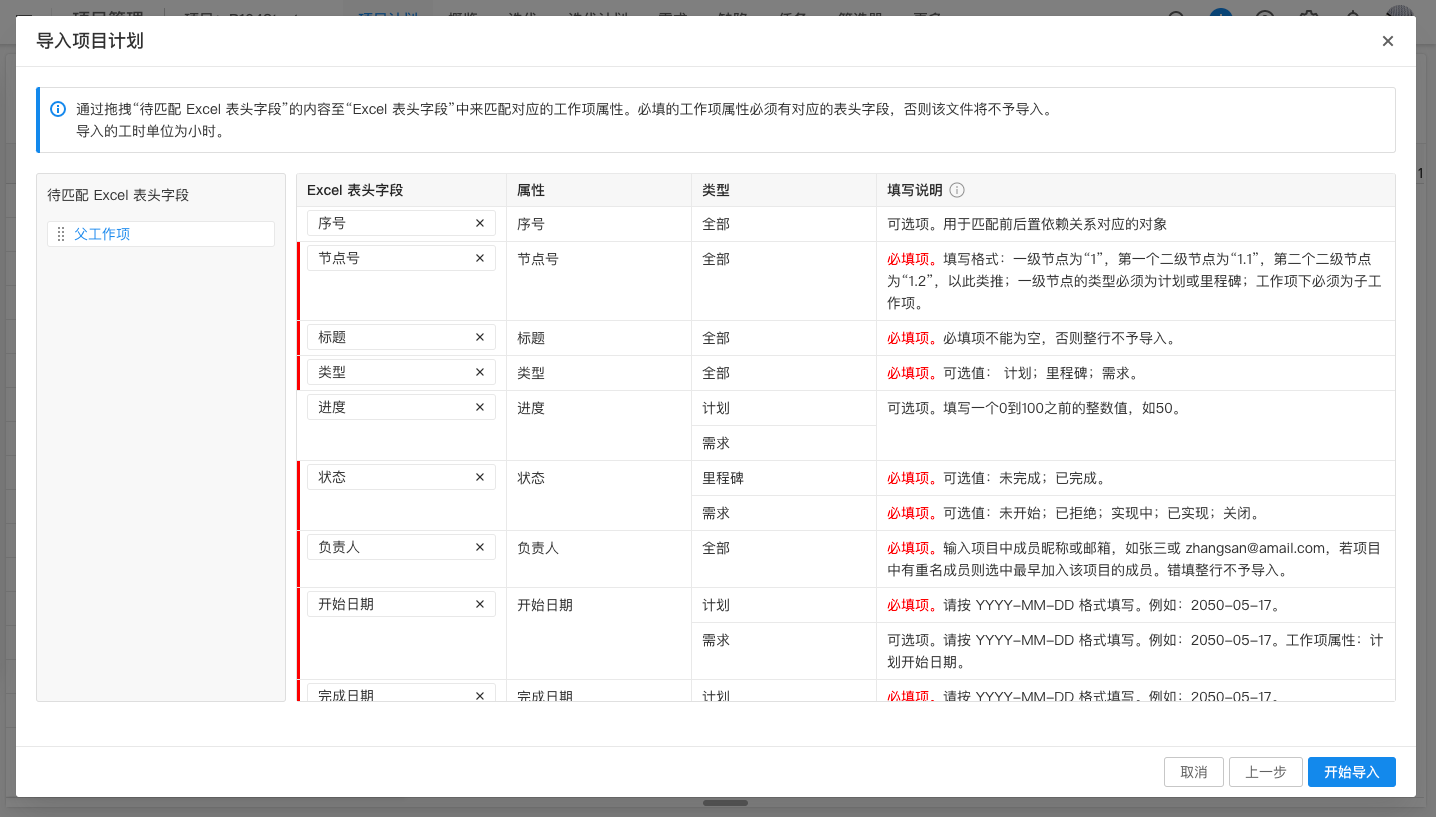Click the 状态 header field box

401,477
